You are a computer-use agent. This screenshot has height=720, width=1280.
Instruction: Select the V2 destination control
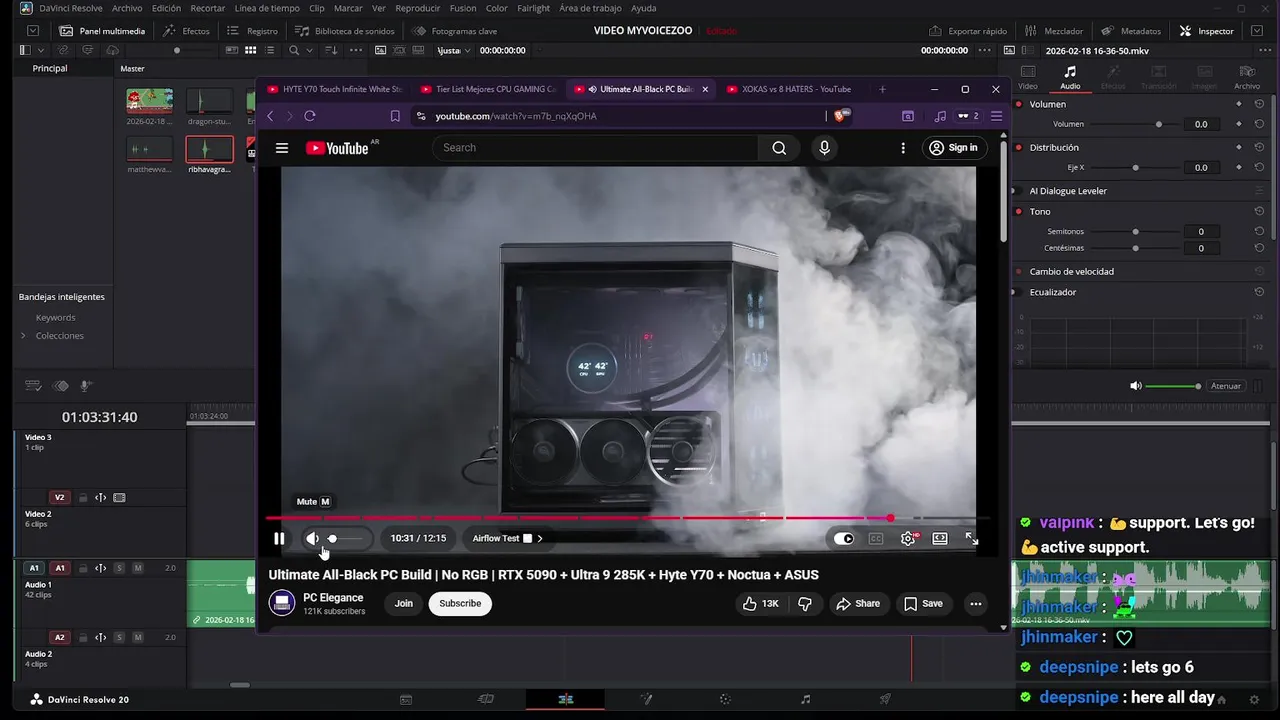pyautogui.click(x=59, y=497)
